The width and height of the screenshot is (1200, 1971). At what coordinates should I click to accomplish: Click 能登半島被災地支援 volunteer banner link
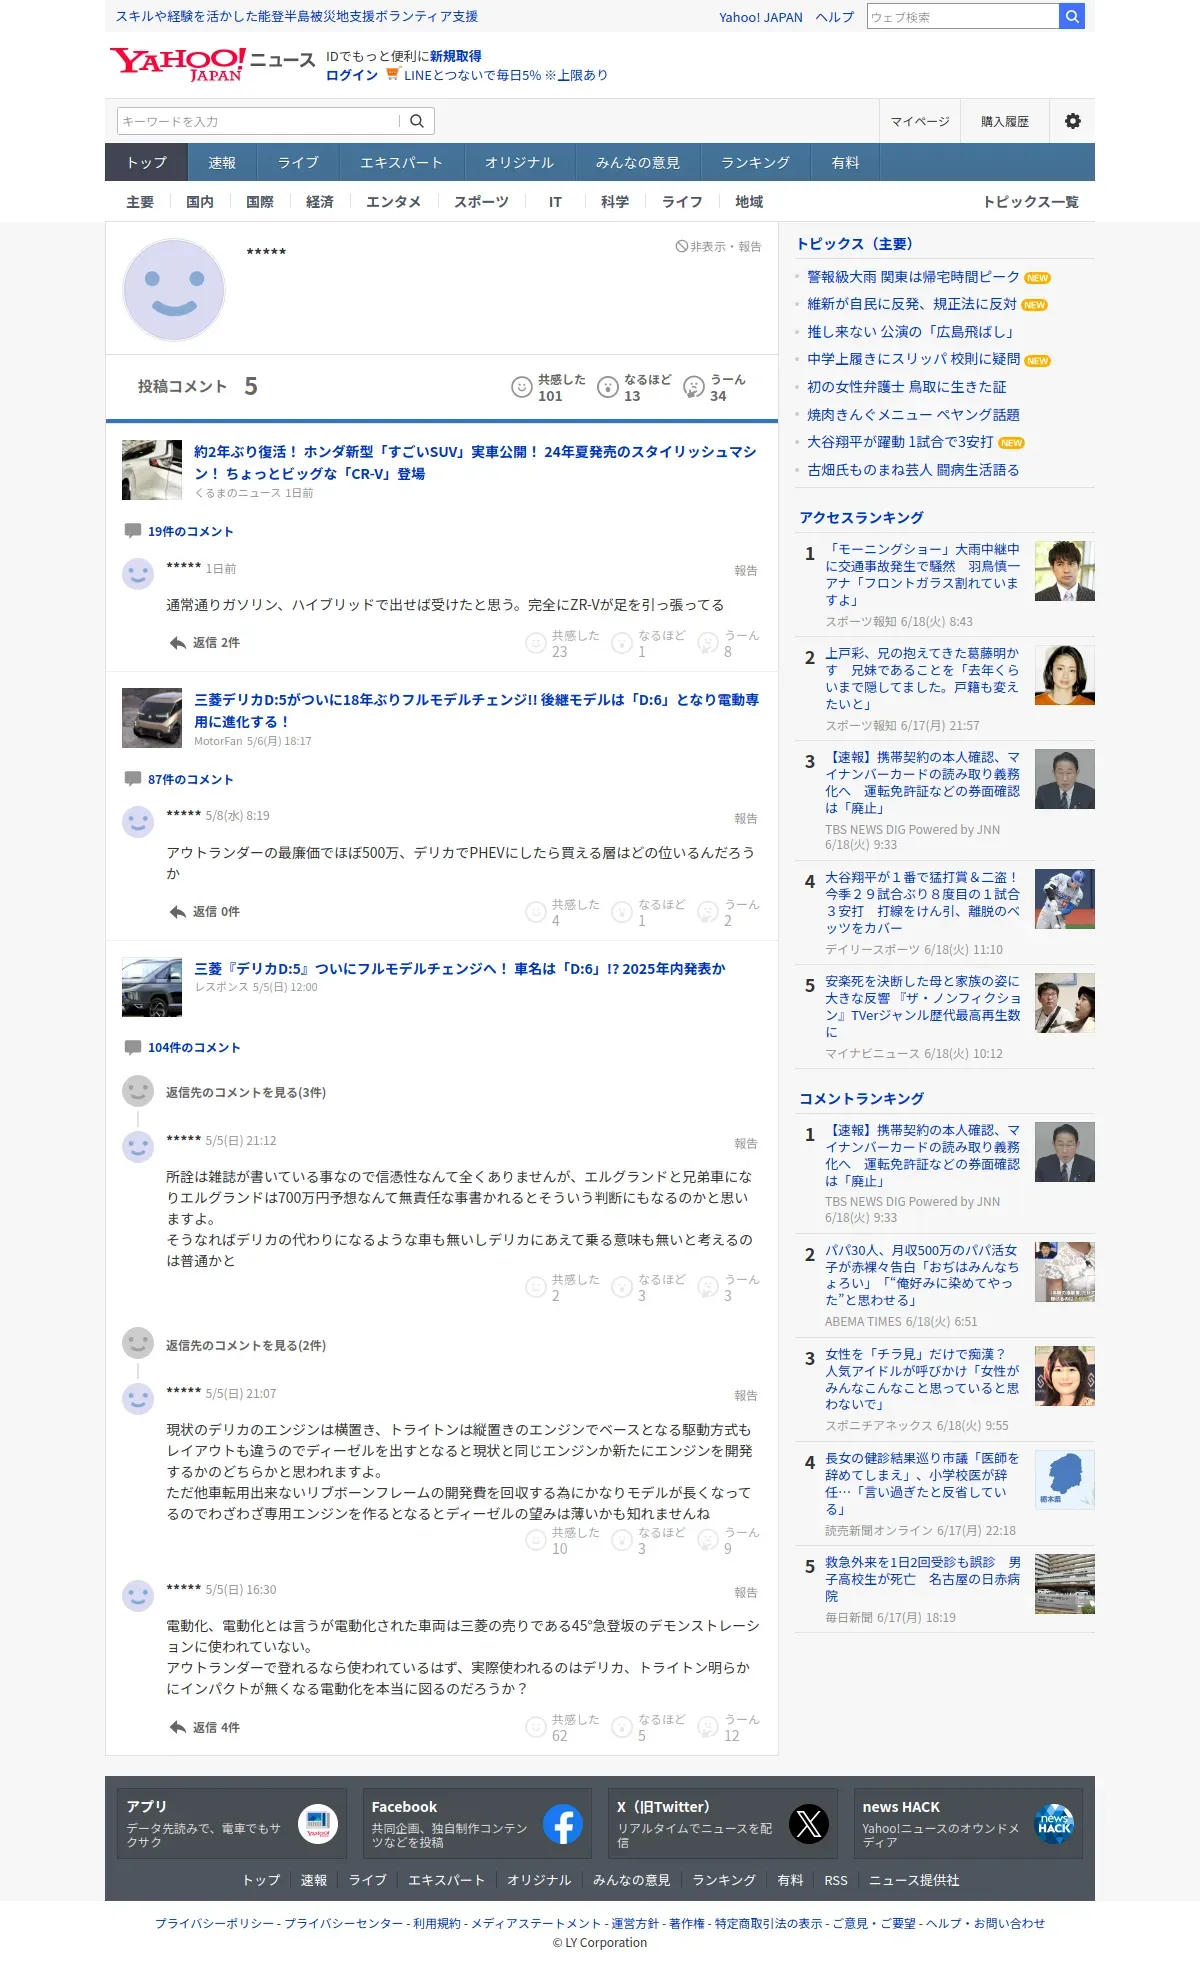(297, 16)
